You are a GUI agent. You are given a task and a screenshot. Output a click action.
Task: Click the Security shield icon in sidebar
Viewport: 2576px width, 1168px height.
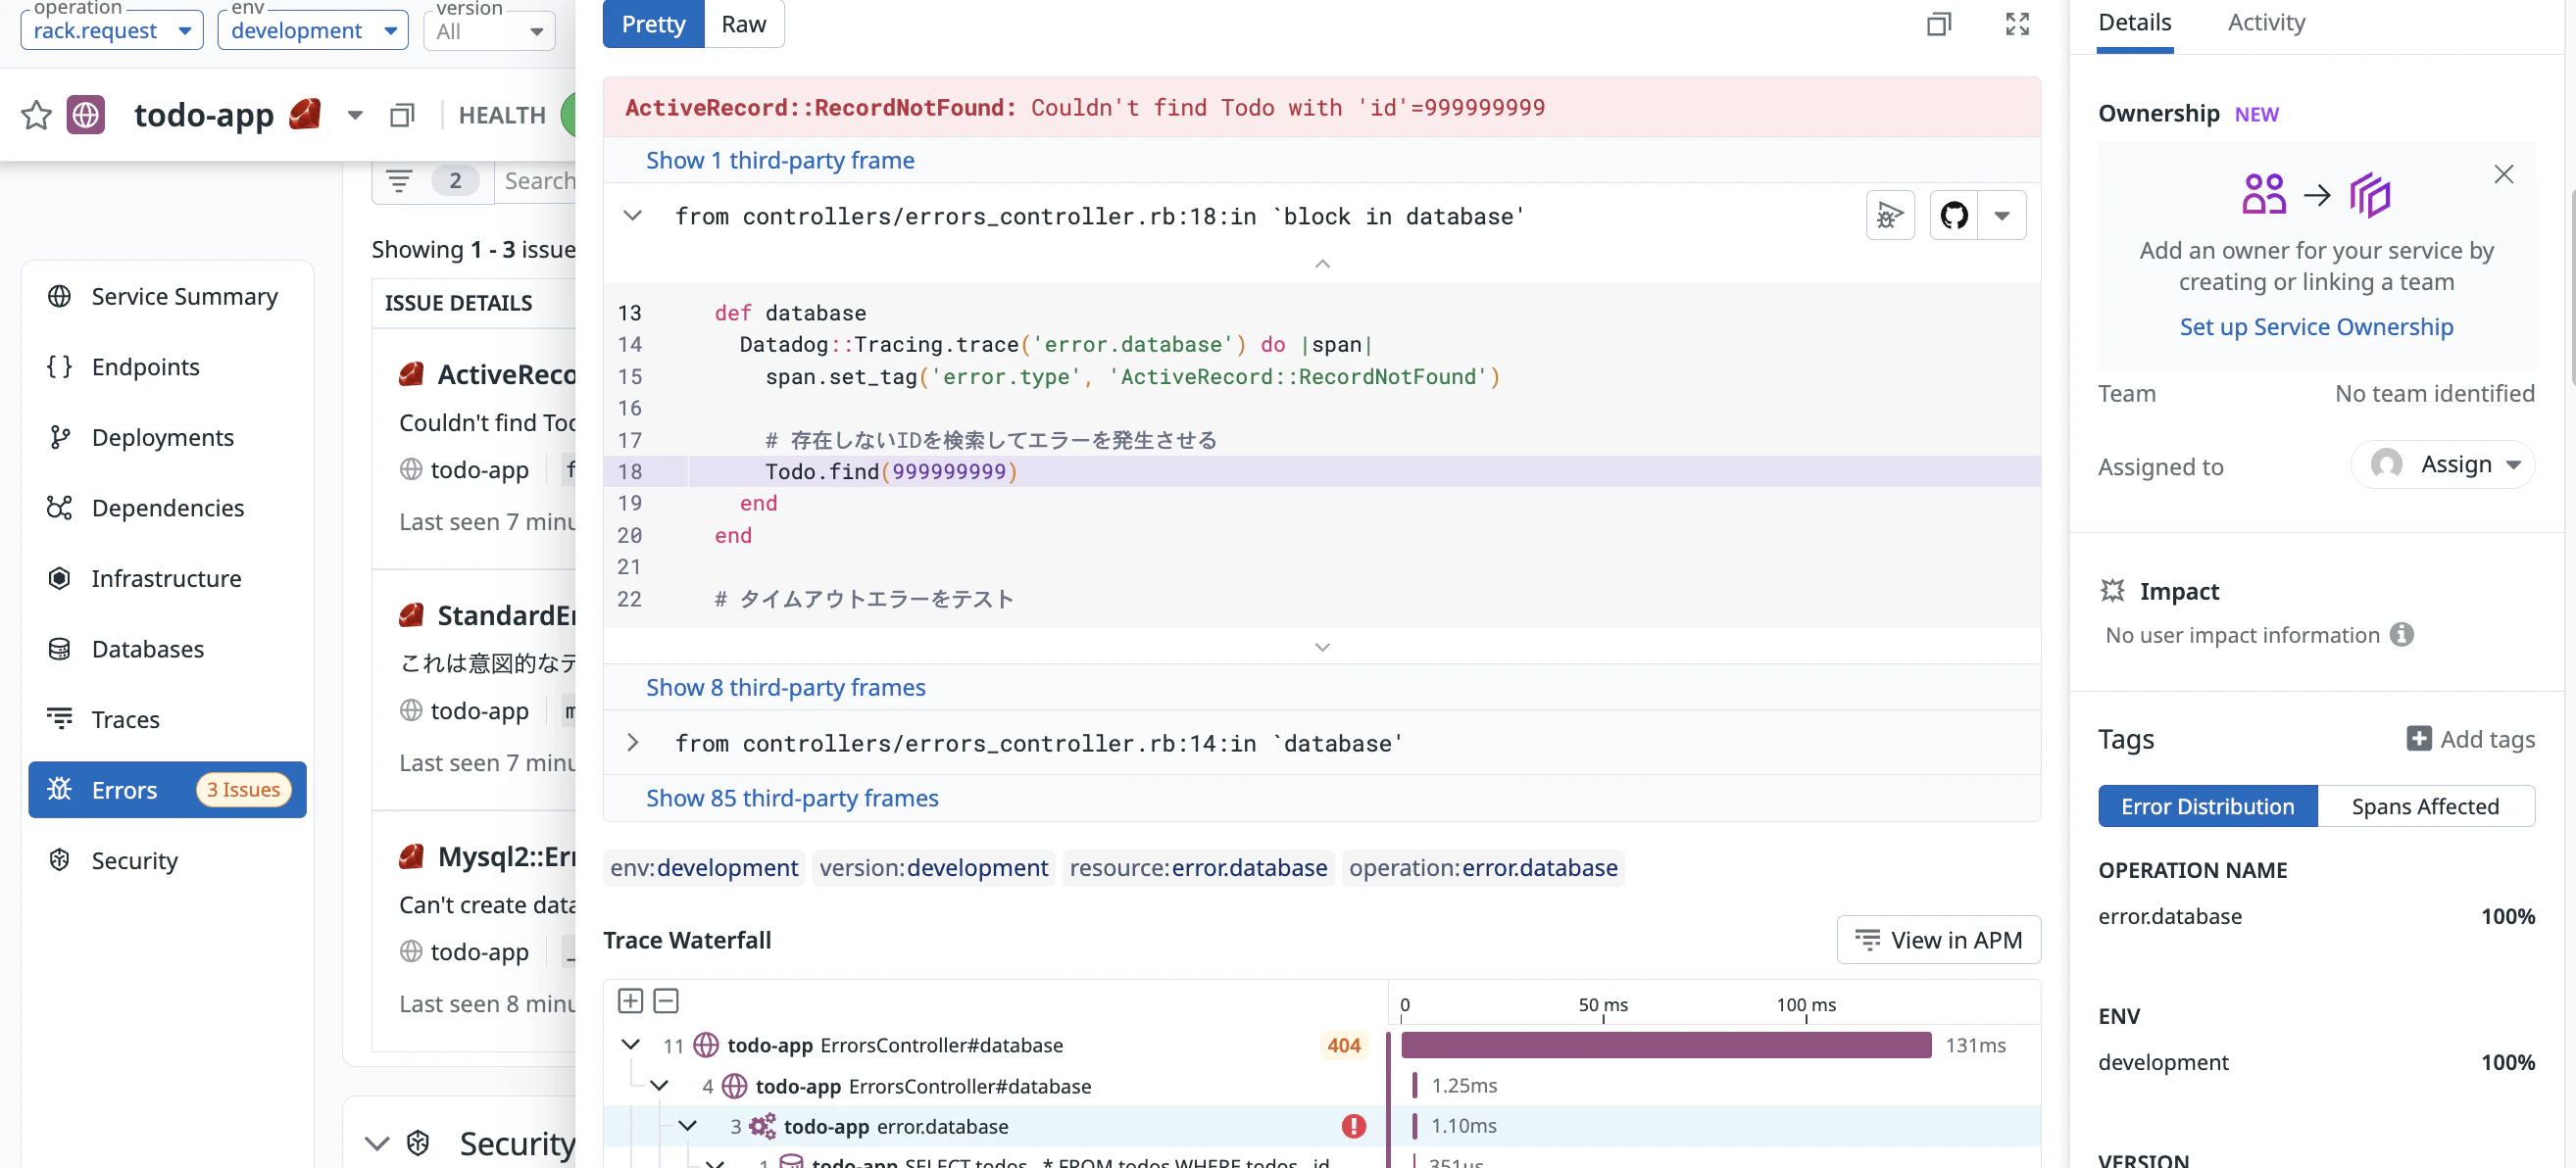pos(60,860)
